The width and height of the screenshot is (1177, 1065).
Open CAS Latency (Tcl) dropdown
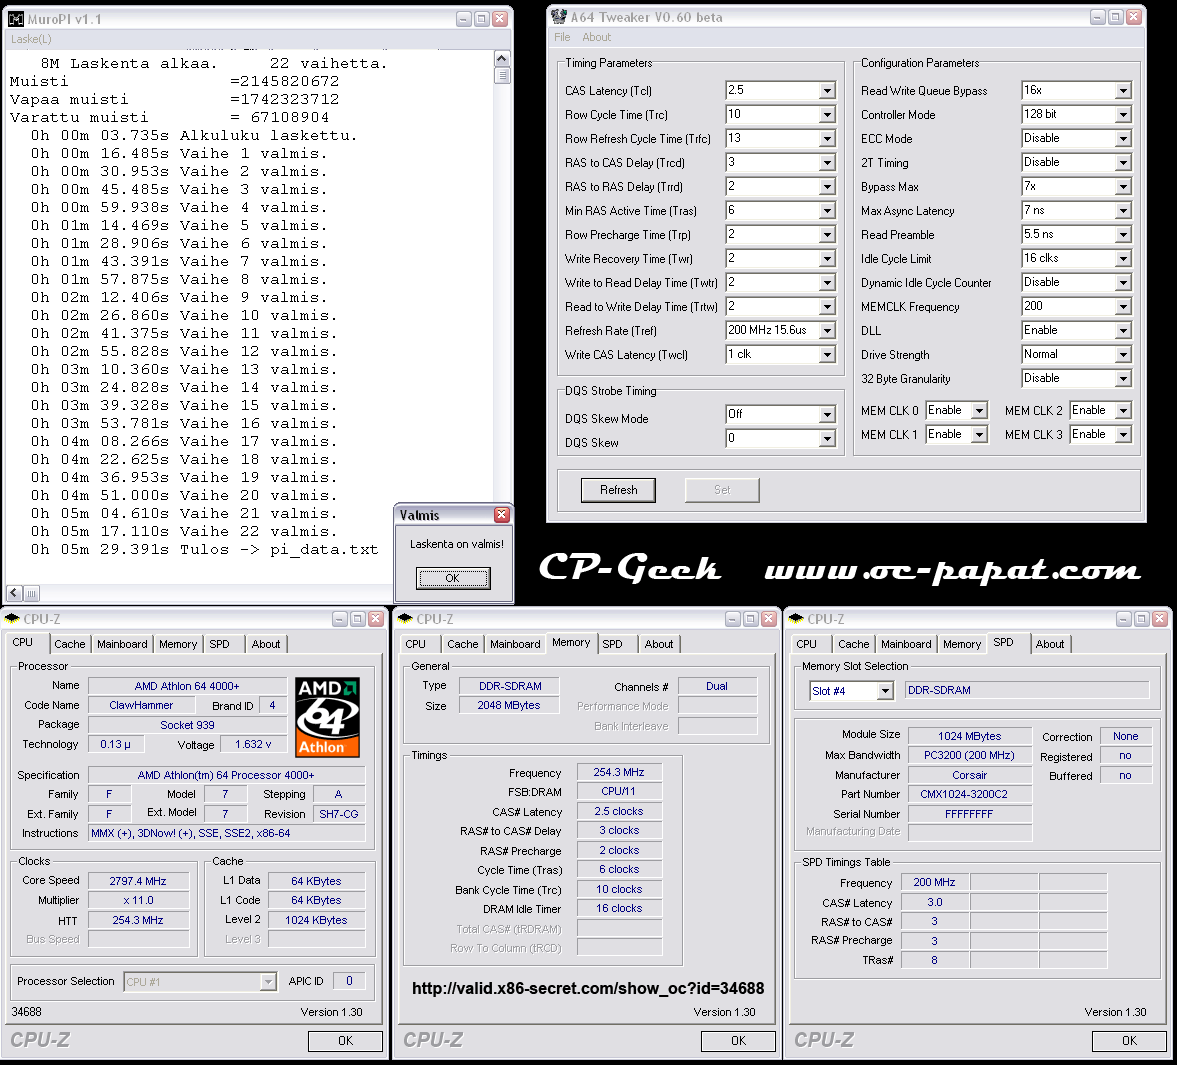pos(827,91)
